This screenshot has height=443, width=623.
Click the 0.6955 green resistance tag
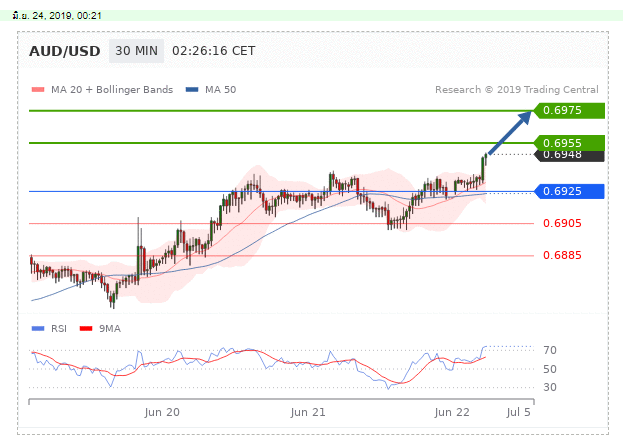pos(569,143)
